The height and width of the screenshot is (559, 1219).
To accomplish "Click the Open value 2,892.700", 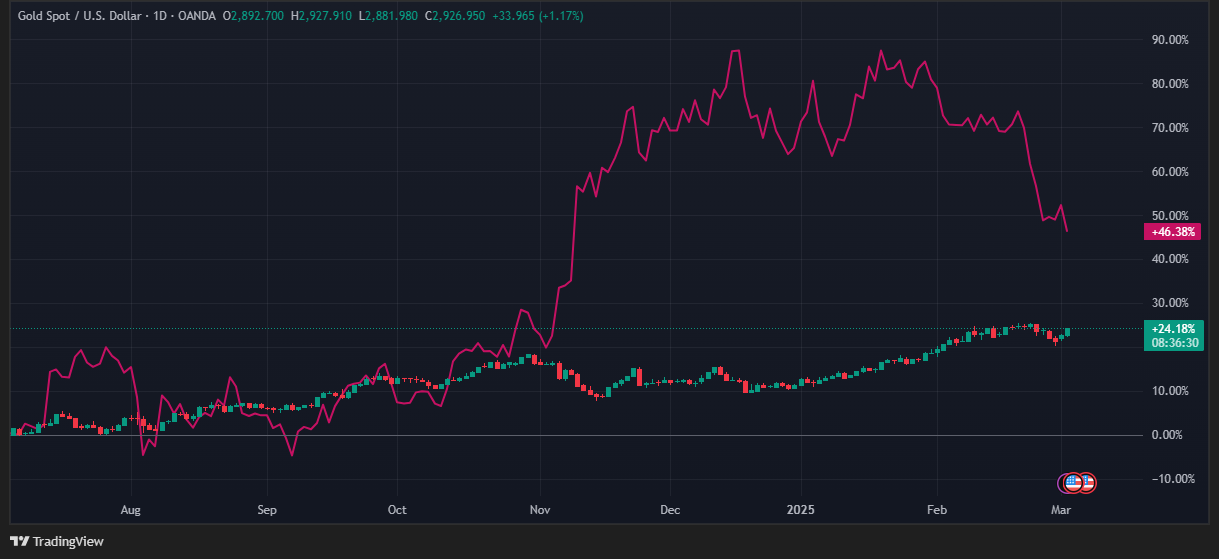I will click(258, 16).
